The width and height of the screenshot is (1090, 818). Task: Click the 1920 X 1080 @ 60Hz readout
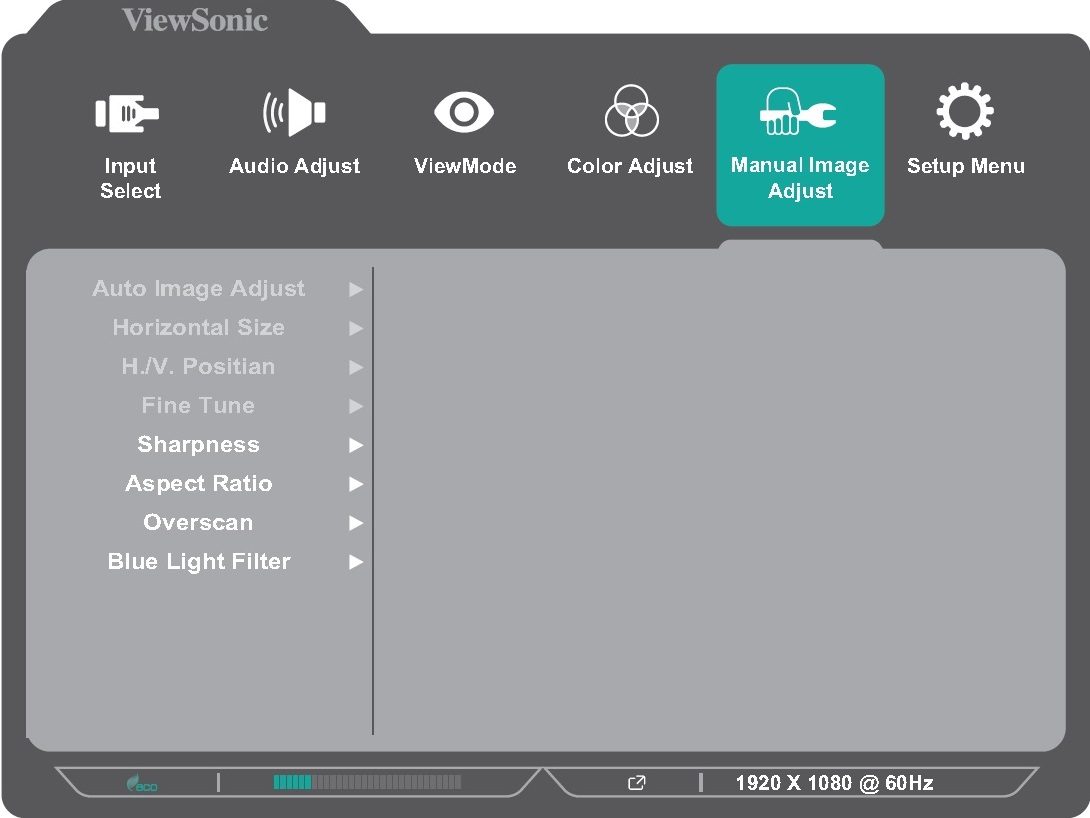coord(834,783)
